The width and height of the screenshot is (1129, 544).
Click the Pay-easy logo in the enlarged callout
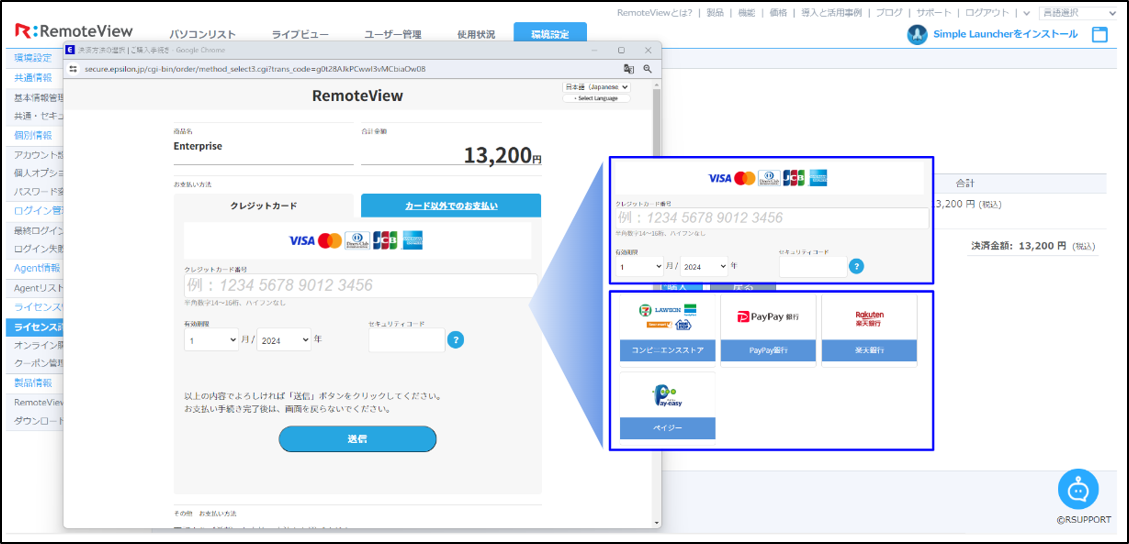[x=667, y=398]
